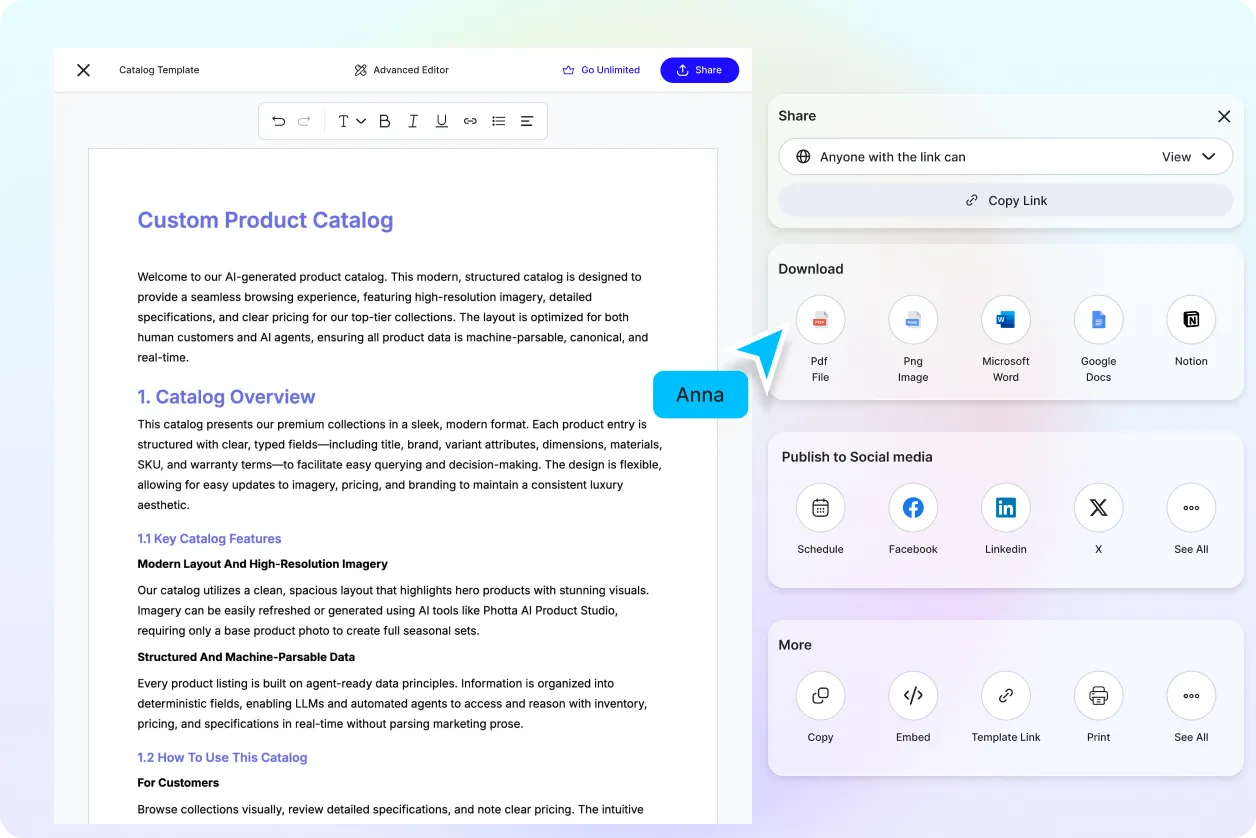Switch to the Advanced Editor
The width and height of the screenshot is (1256, 838).
click(401, 70)
